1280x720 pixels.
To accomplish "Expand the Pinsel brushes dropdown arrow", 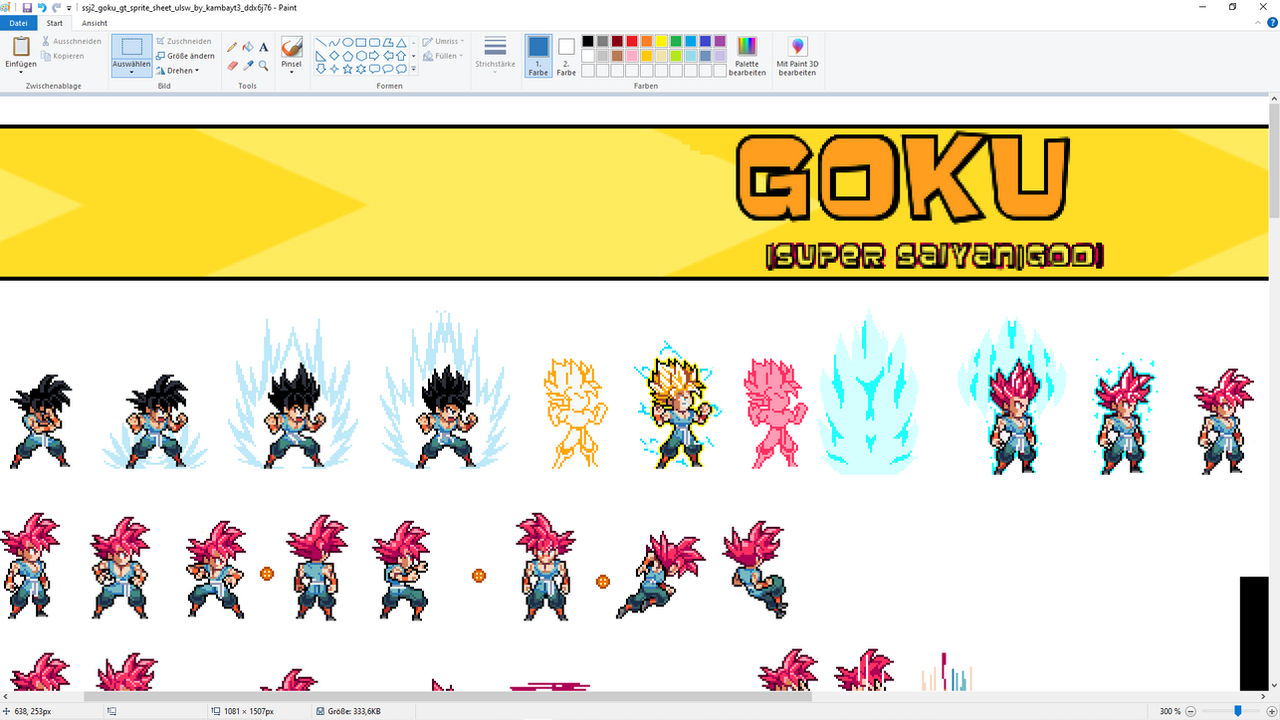I will [x=291, y=72].
